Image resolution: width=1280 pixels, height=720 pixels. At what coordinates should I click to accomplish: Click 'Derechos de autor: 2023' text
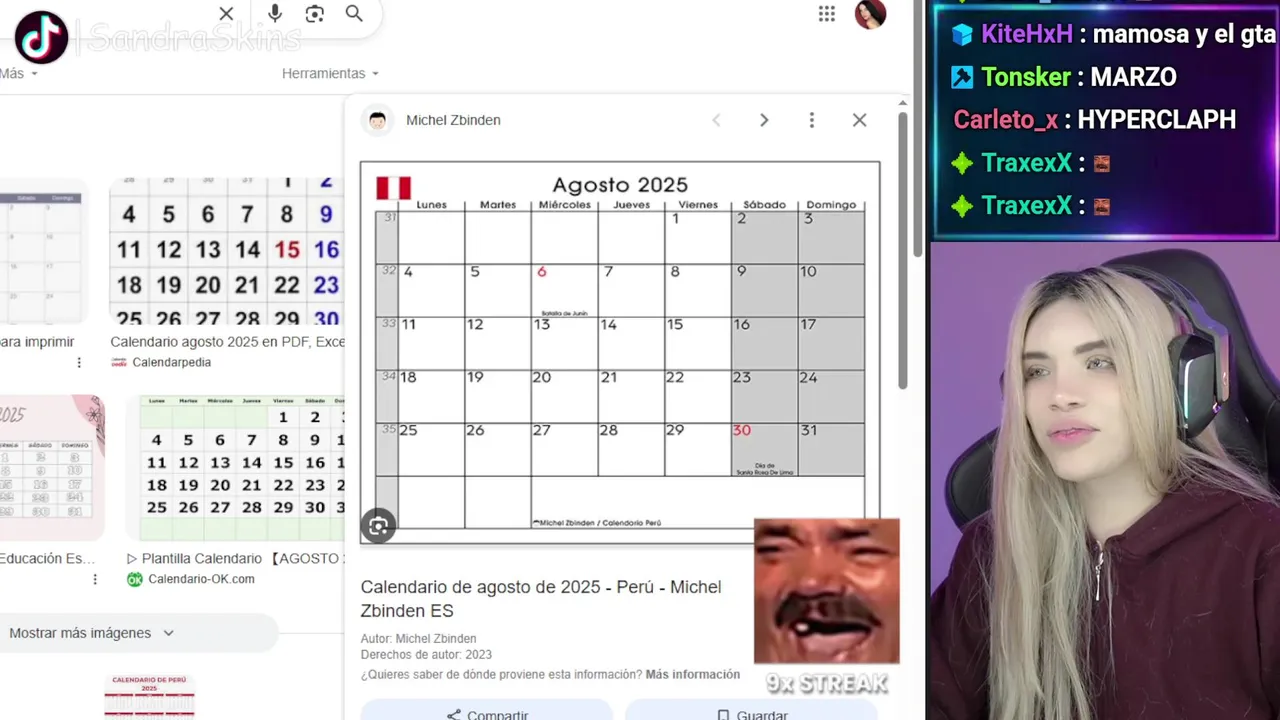point(426,655)
